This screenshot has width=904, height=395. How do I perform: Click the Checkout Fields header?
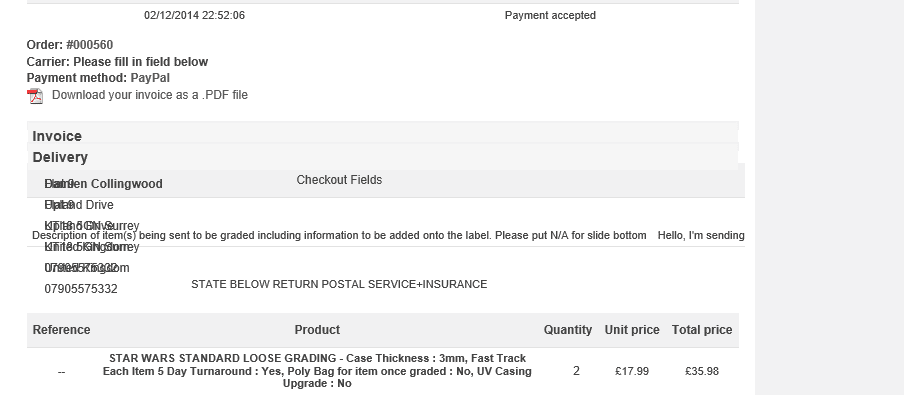pos(339,180)
